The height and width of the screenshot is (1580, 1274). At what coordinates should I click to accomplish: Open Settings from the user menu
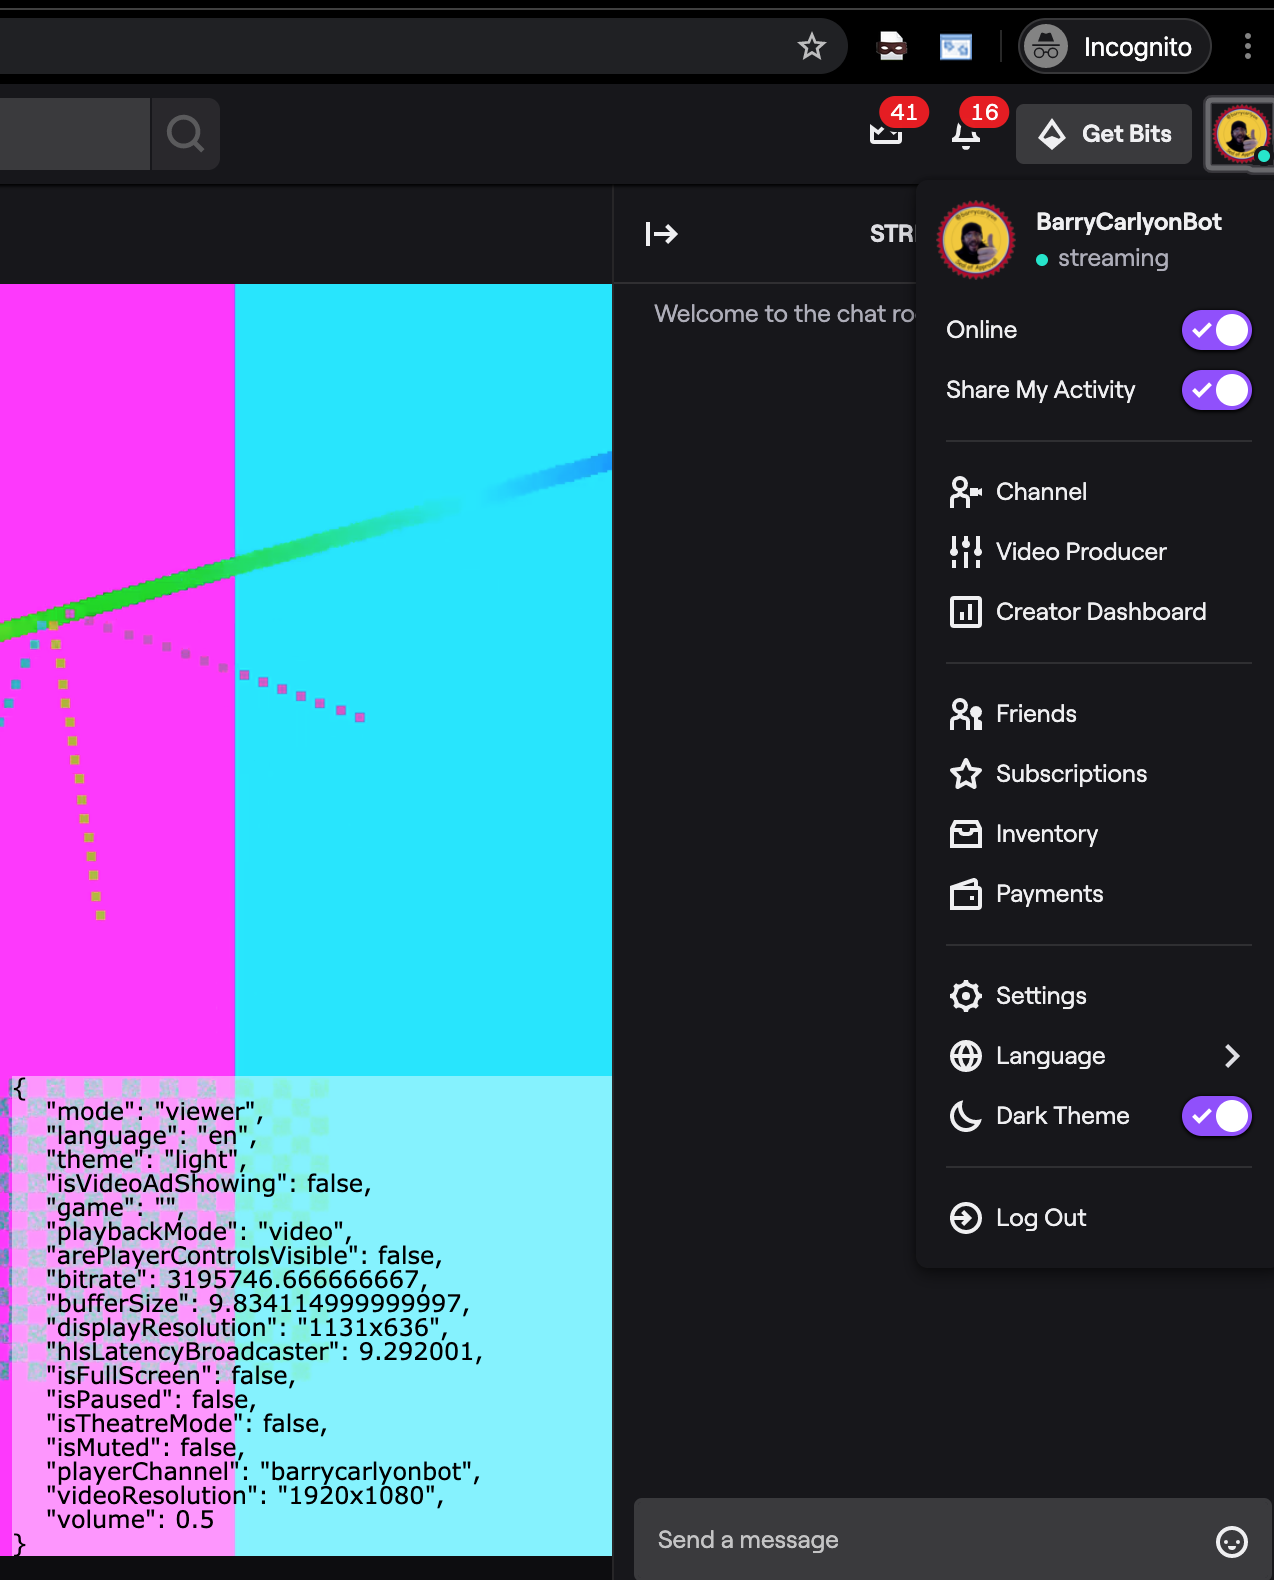[1098, 996]
